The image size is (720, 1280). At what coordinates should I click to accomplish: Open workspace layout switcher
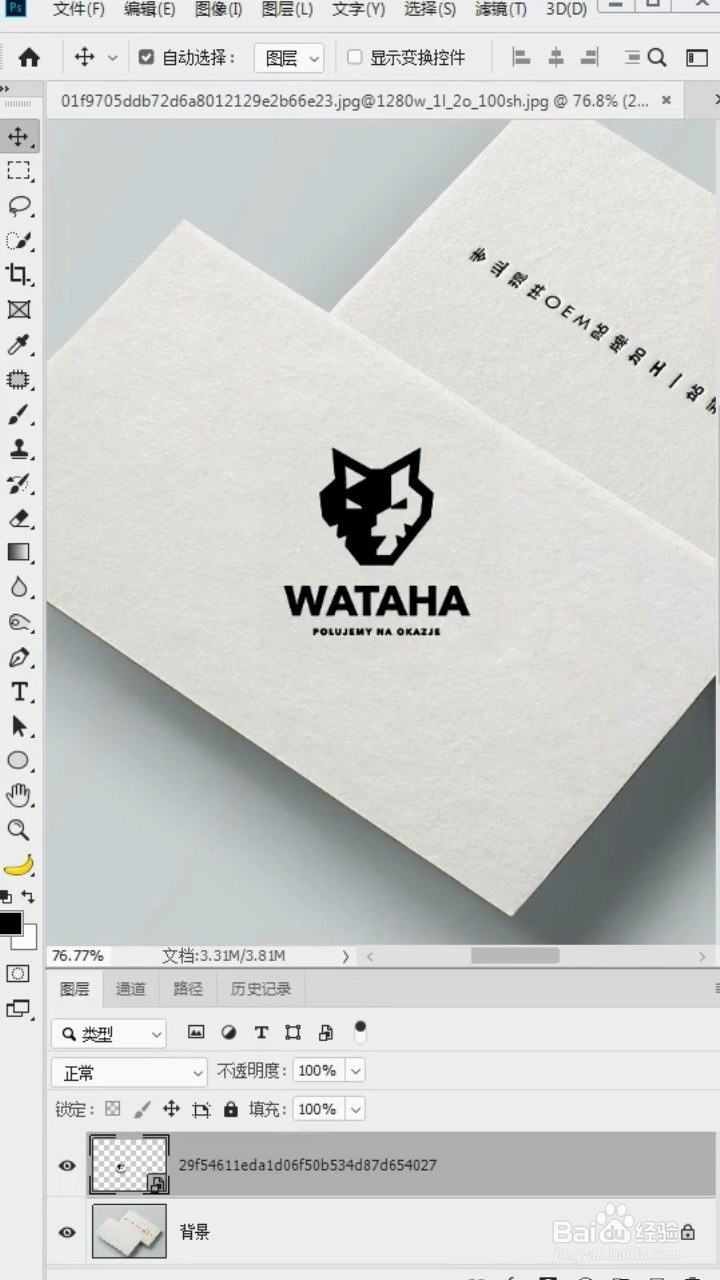pyautogui.click(x=697, y=58)
